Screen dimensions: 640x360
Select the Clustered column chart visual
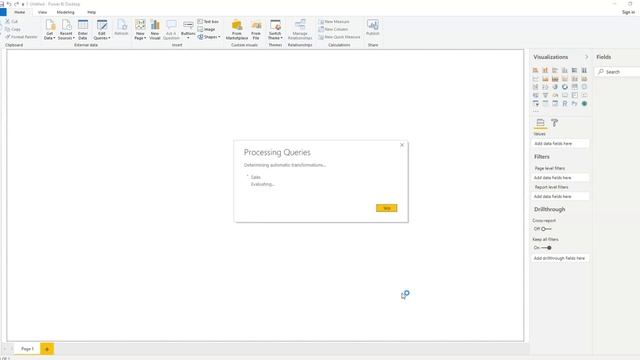click(565, 70)
